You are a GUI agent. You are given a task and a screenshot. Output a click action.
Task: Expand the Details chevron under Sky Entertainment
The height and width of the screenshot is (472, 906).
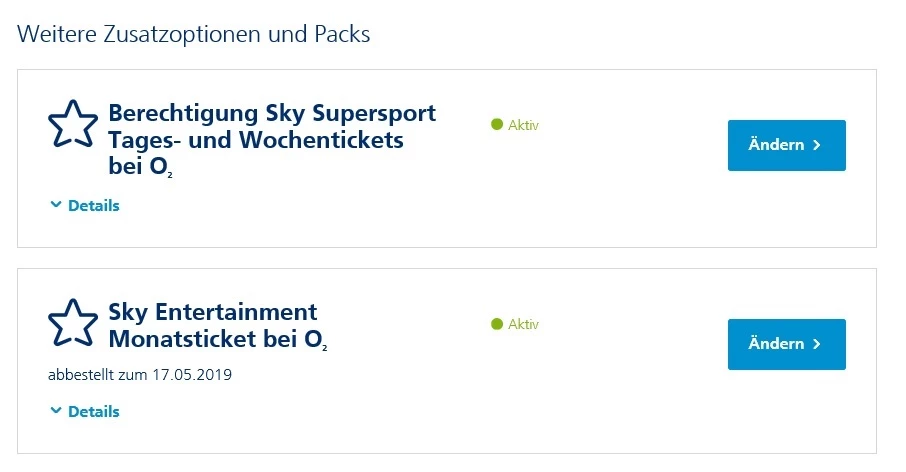click(56, 411)
